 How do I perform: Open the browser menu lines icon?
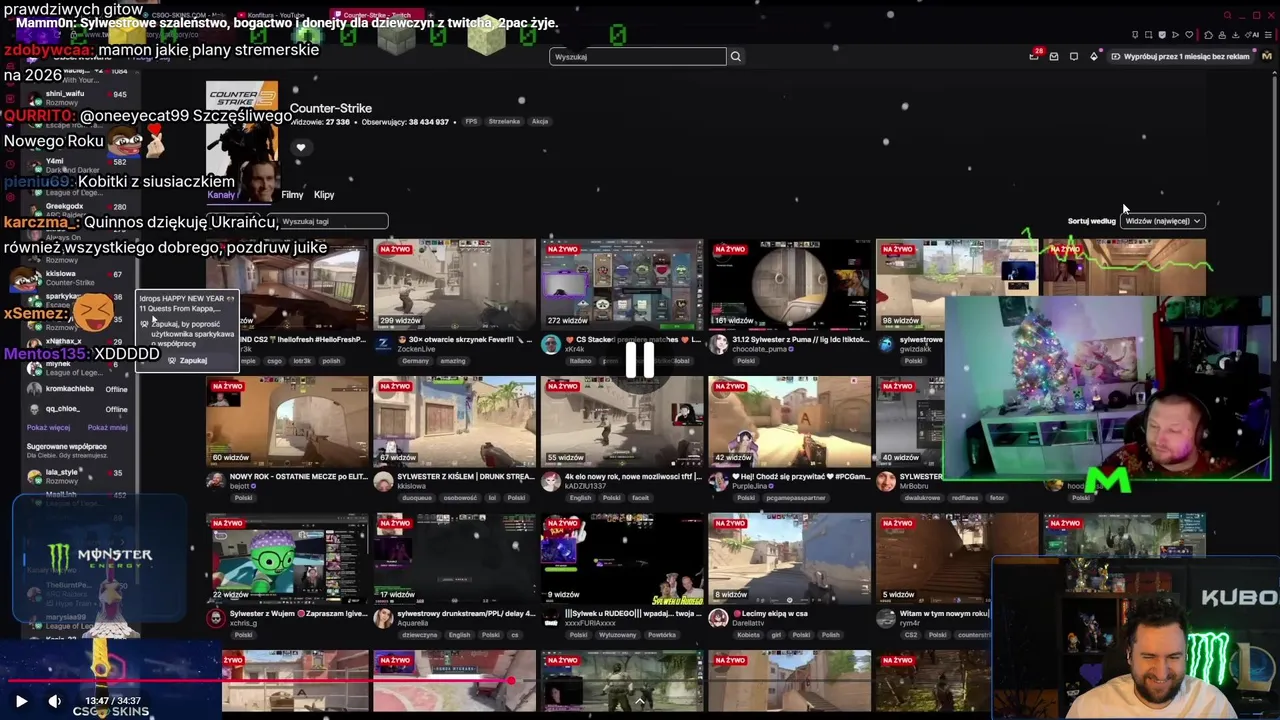[1268, 35]
